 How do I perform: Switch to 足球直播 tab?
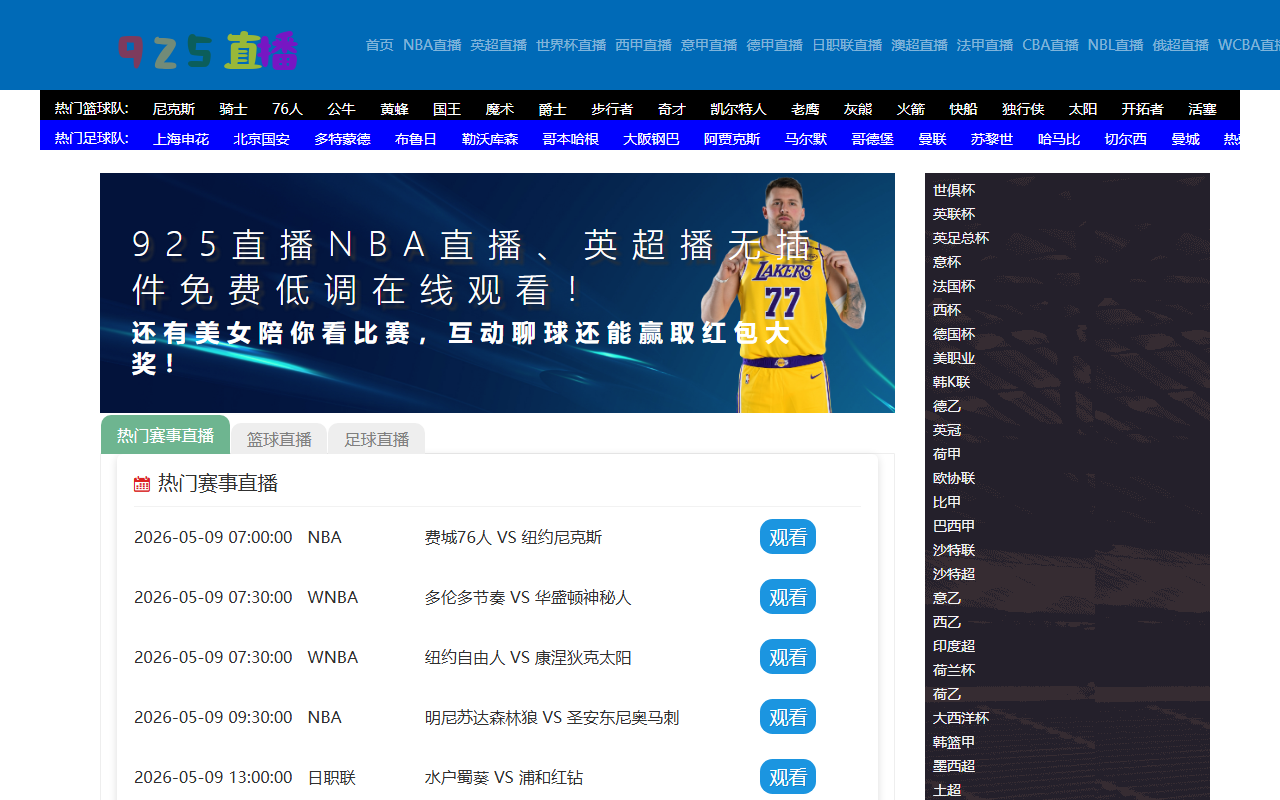(377, 439)
